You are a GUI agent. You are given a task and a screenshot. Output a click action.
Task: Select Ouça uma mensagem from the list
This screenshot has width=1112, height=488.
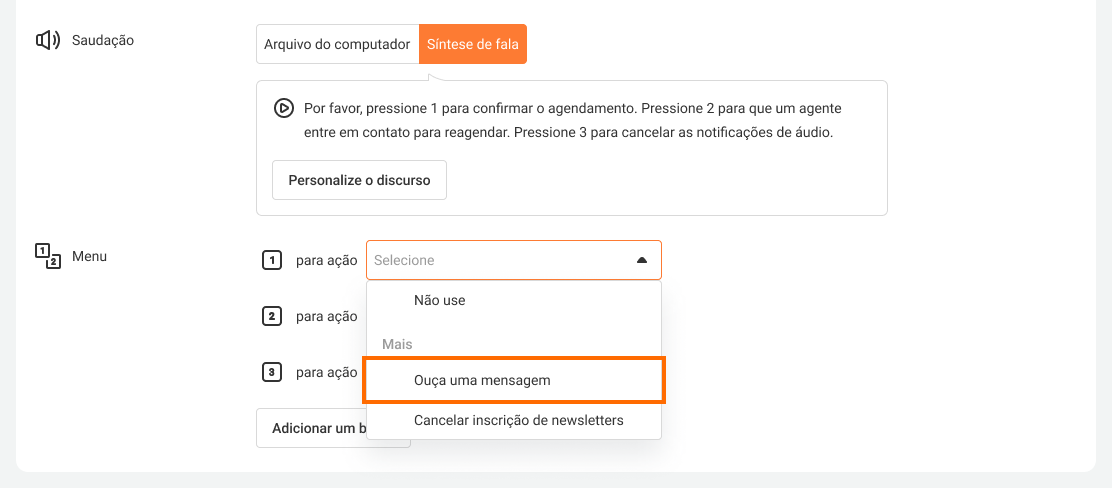coord(482,381)
